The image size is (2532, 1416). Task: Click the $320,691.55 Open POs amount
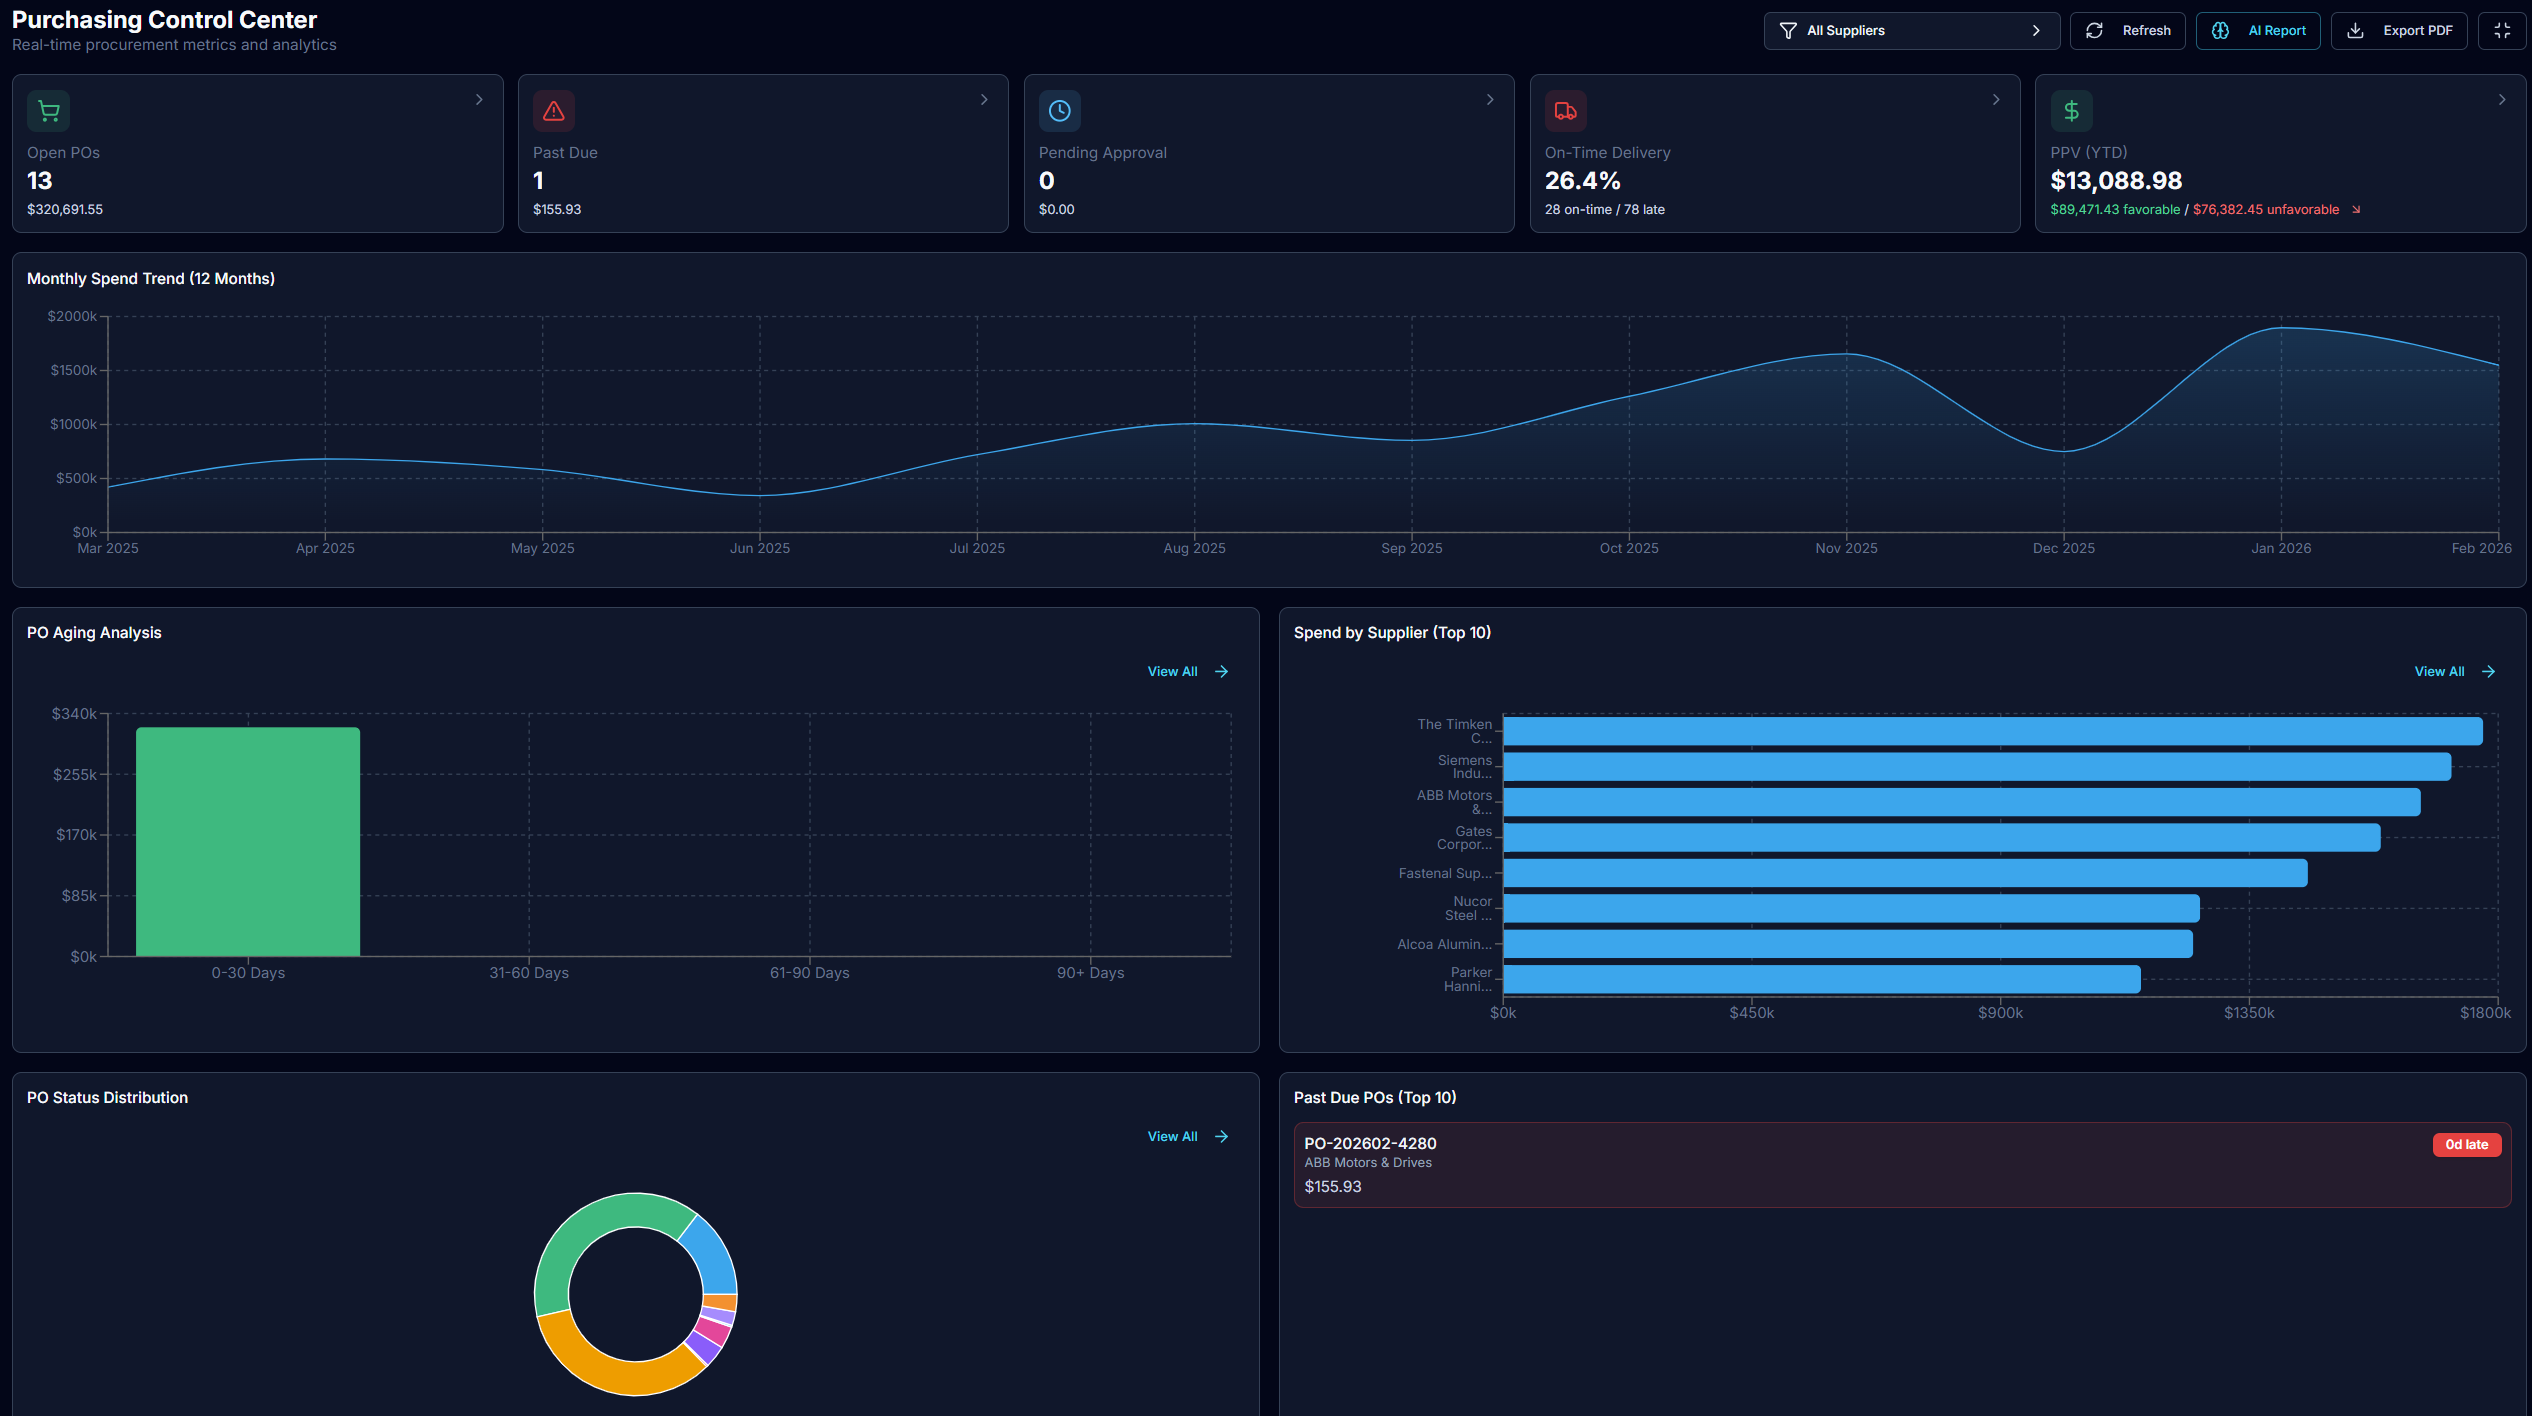click(x=65, y=209)
